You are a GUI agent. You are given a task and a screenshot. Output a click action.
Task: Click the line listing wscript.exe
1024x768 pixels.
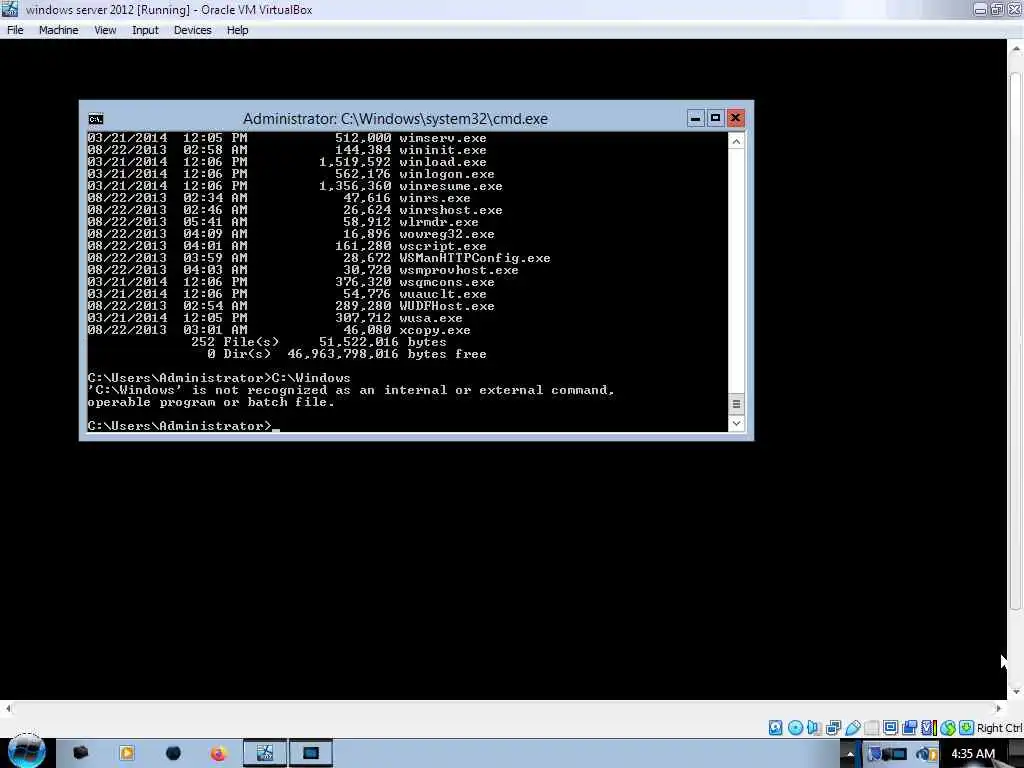[287, 246]
